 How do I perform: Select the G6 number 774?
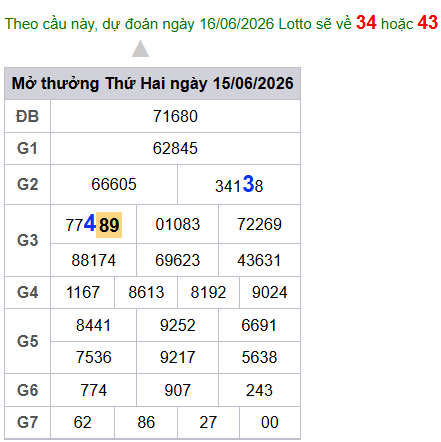[x=94, y=390]
